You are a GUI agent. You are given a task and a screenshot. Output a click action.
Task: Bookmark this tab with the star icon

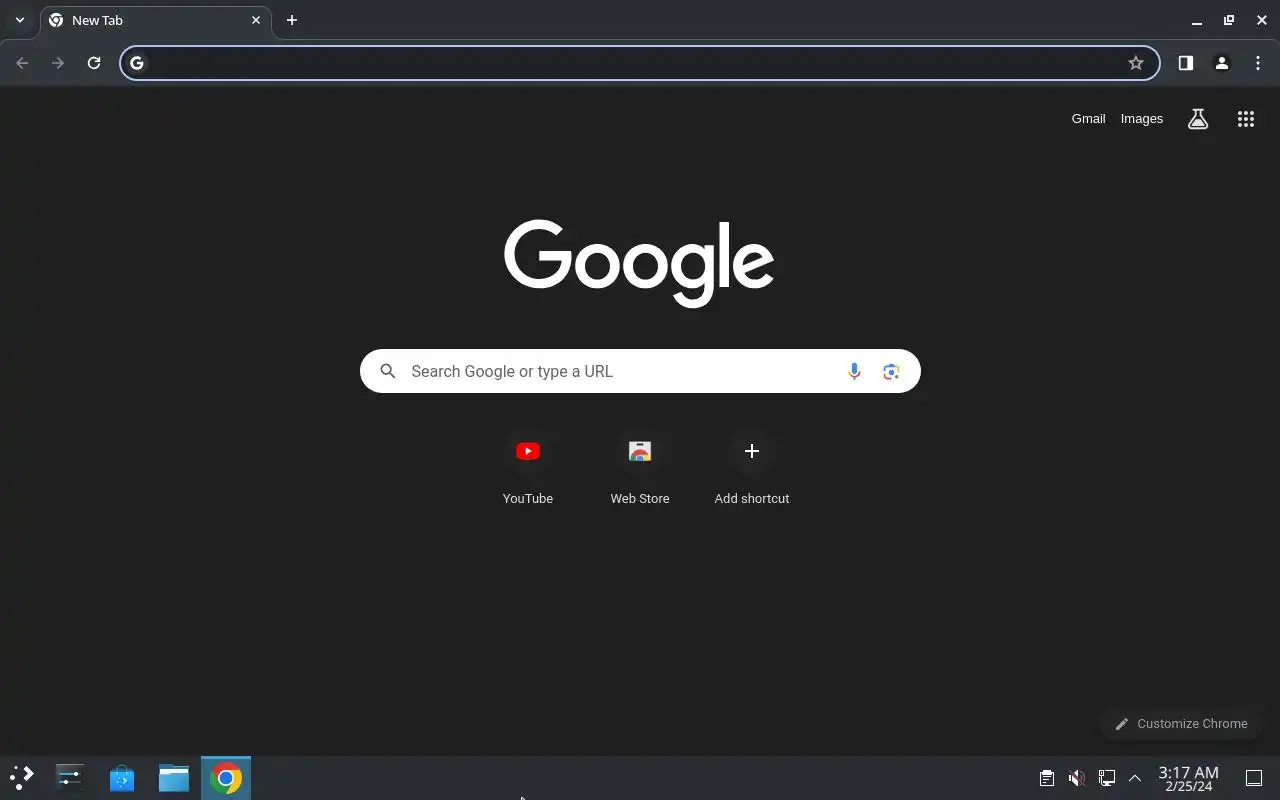[1136, 63]
